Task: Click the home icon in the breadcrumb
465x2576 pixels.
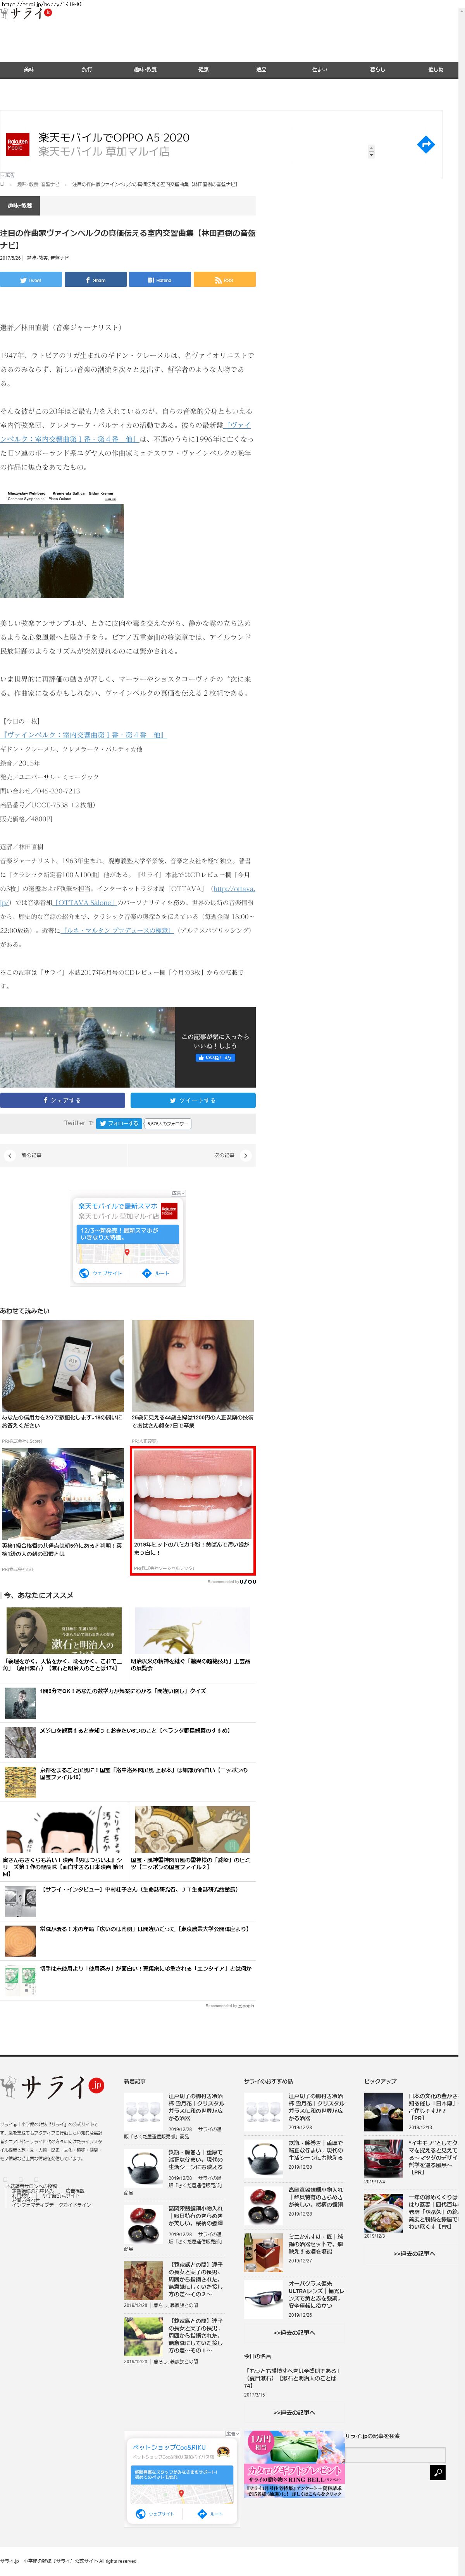Action: point(3,184)
